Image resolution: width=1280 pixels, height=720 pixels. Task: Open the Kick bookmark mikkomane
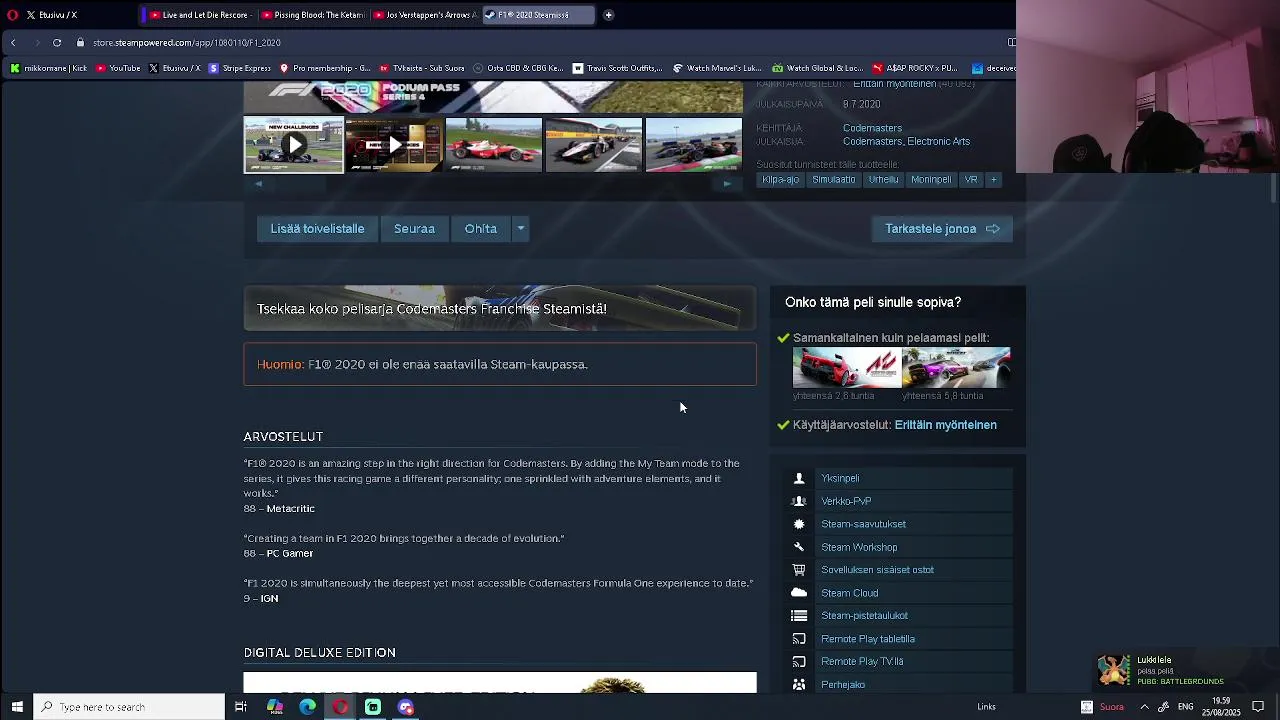(x=48, y=68)
